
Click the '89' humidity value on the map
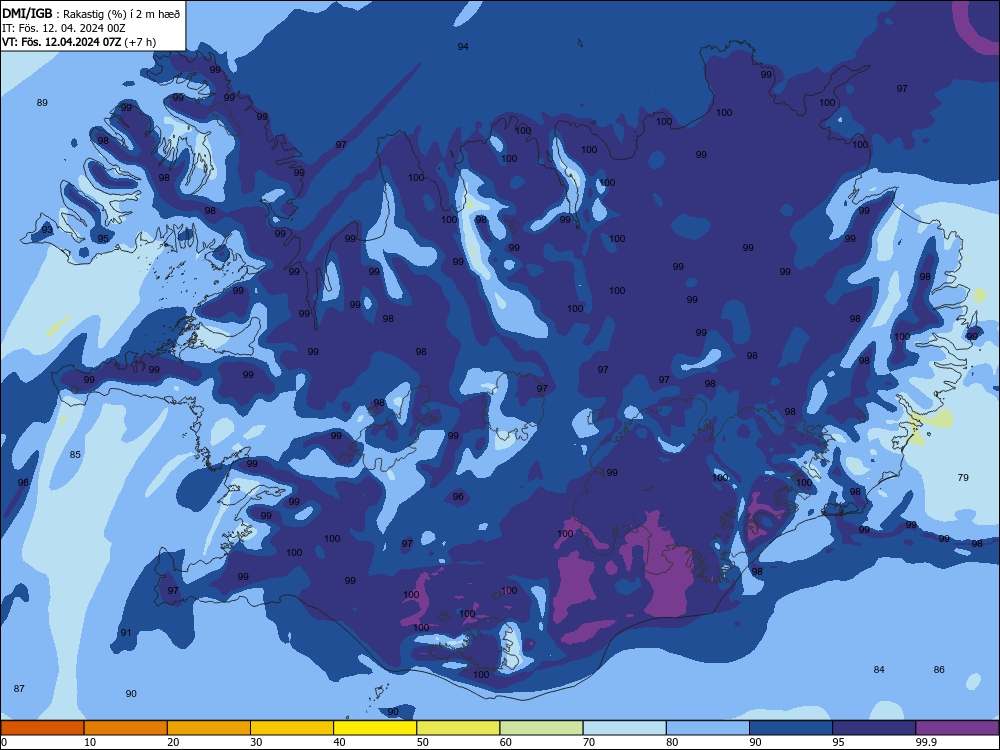(x=42, y=103)
